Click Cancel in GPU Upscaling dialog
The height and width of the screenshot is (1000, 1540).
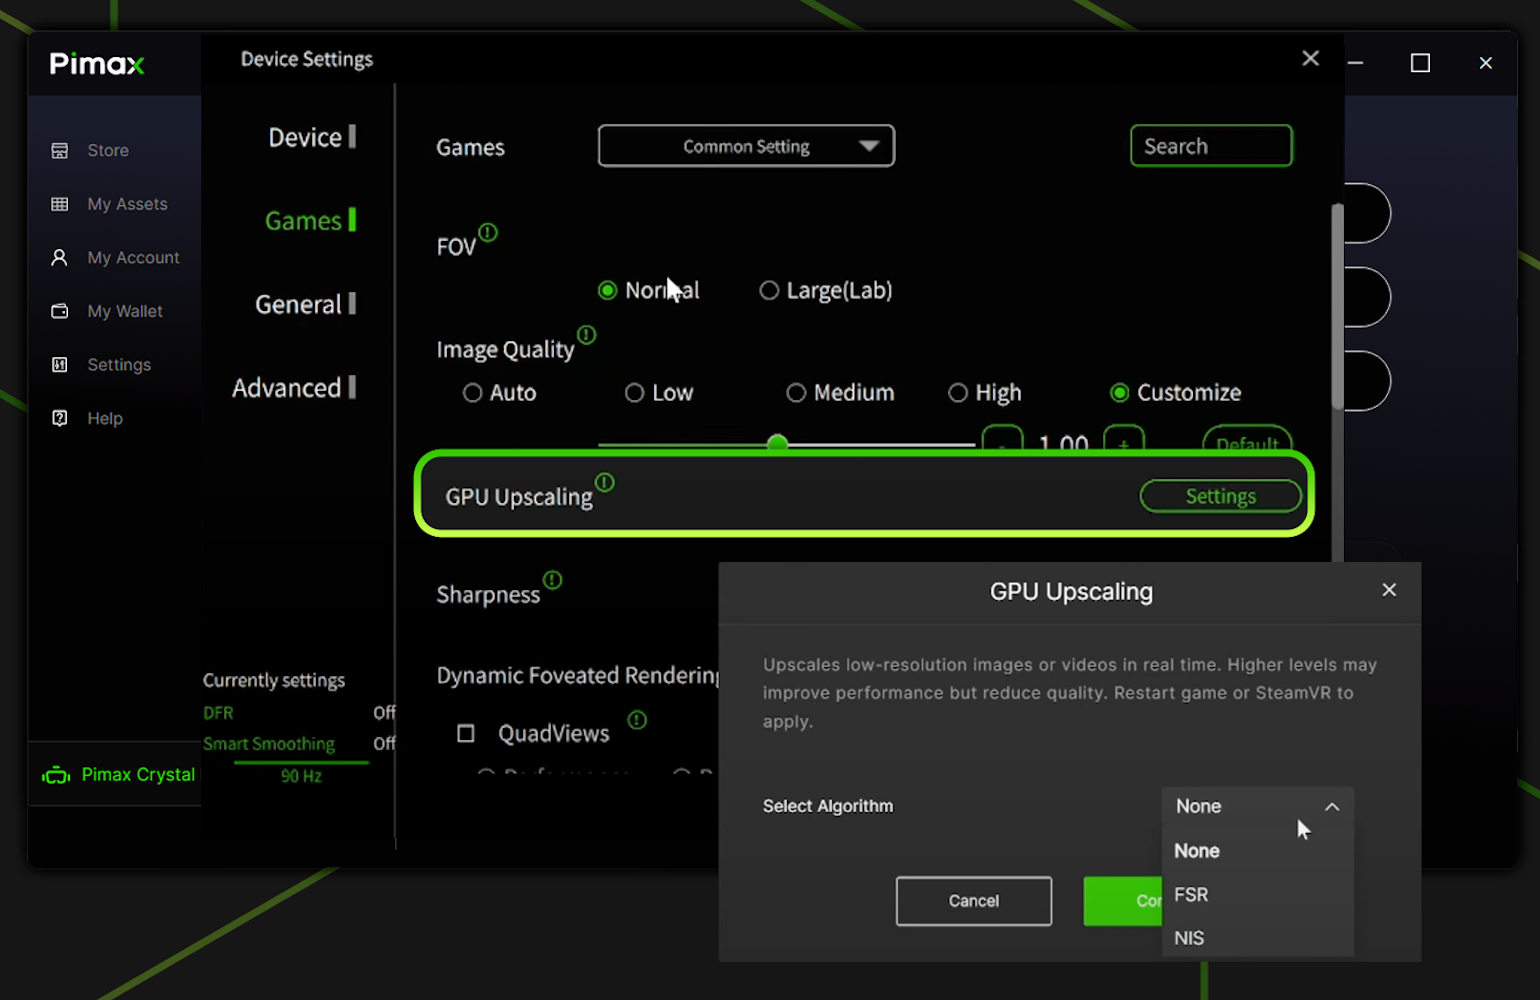(x=973, y=901)
